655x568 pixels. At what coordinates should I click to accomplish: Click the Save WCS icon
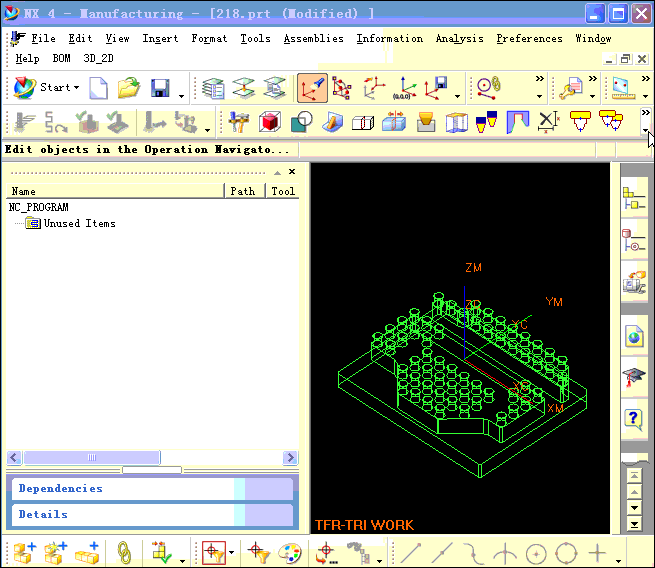436,88
